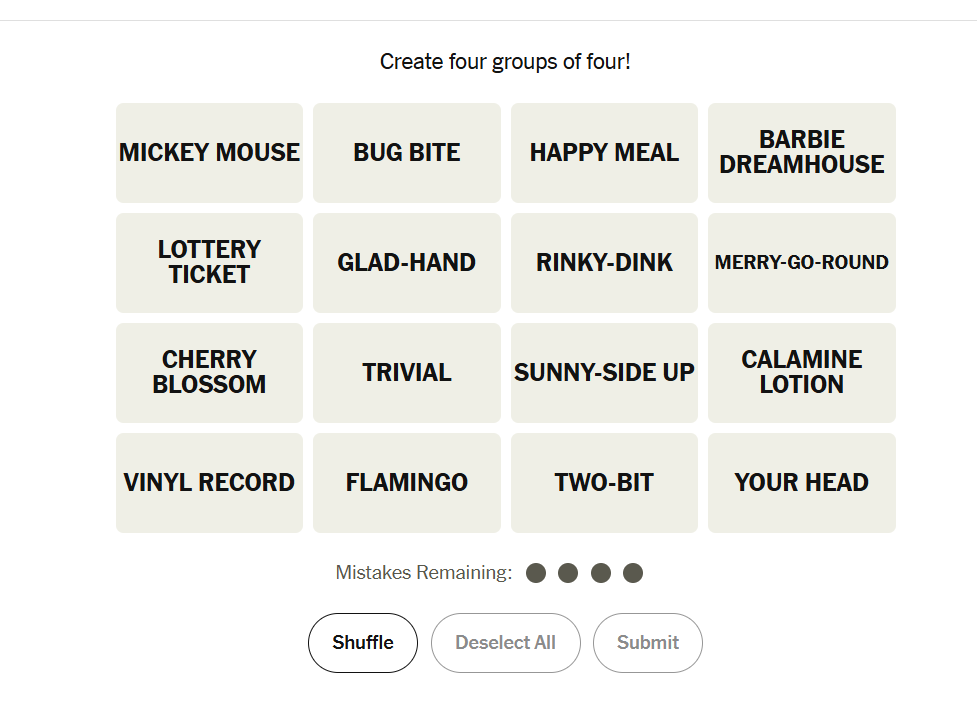Click the first Mistakes Remaining dot
977x711 pixels.
pyautogui.click(x=536, y=573)
